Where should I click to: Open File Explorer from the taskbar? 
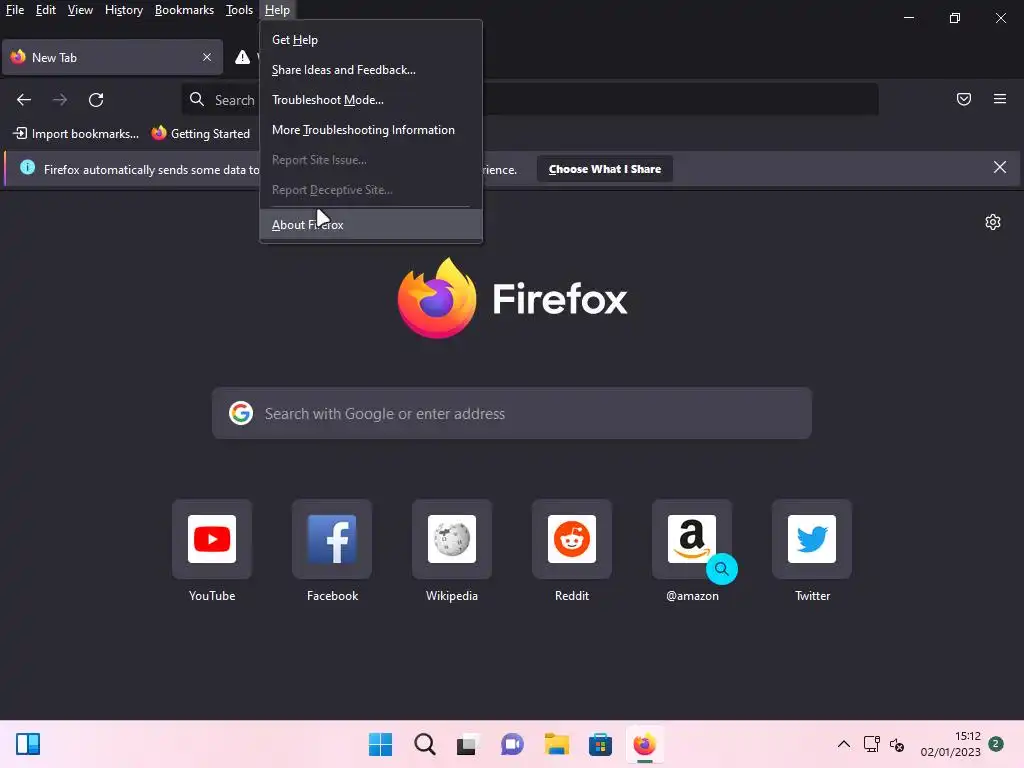(x=556, y=744)
